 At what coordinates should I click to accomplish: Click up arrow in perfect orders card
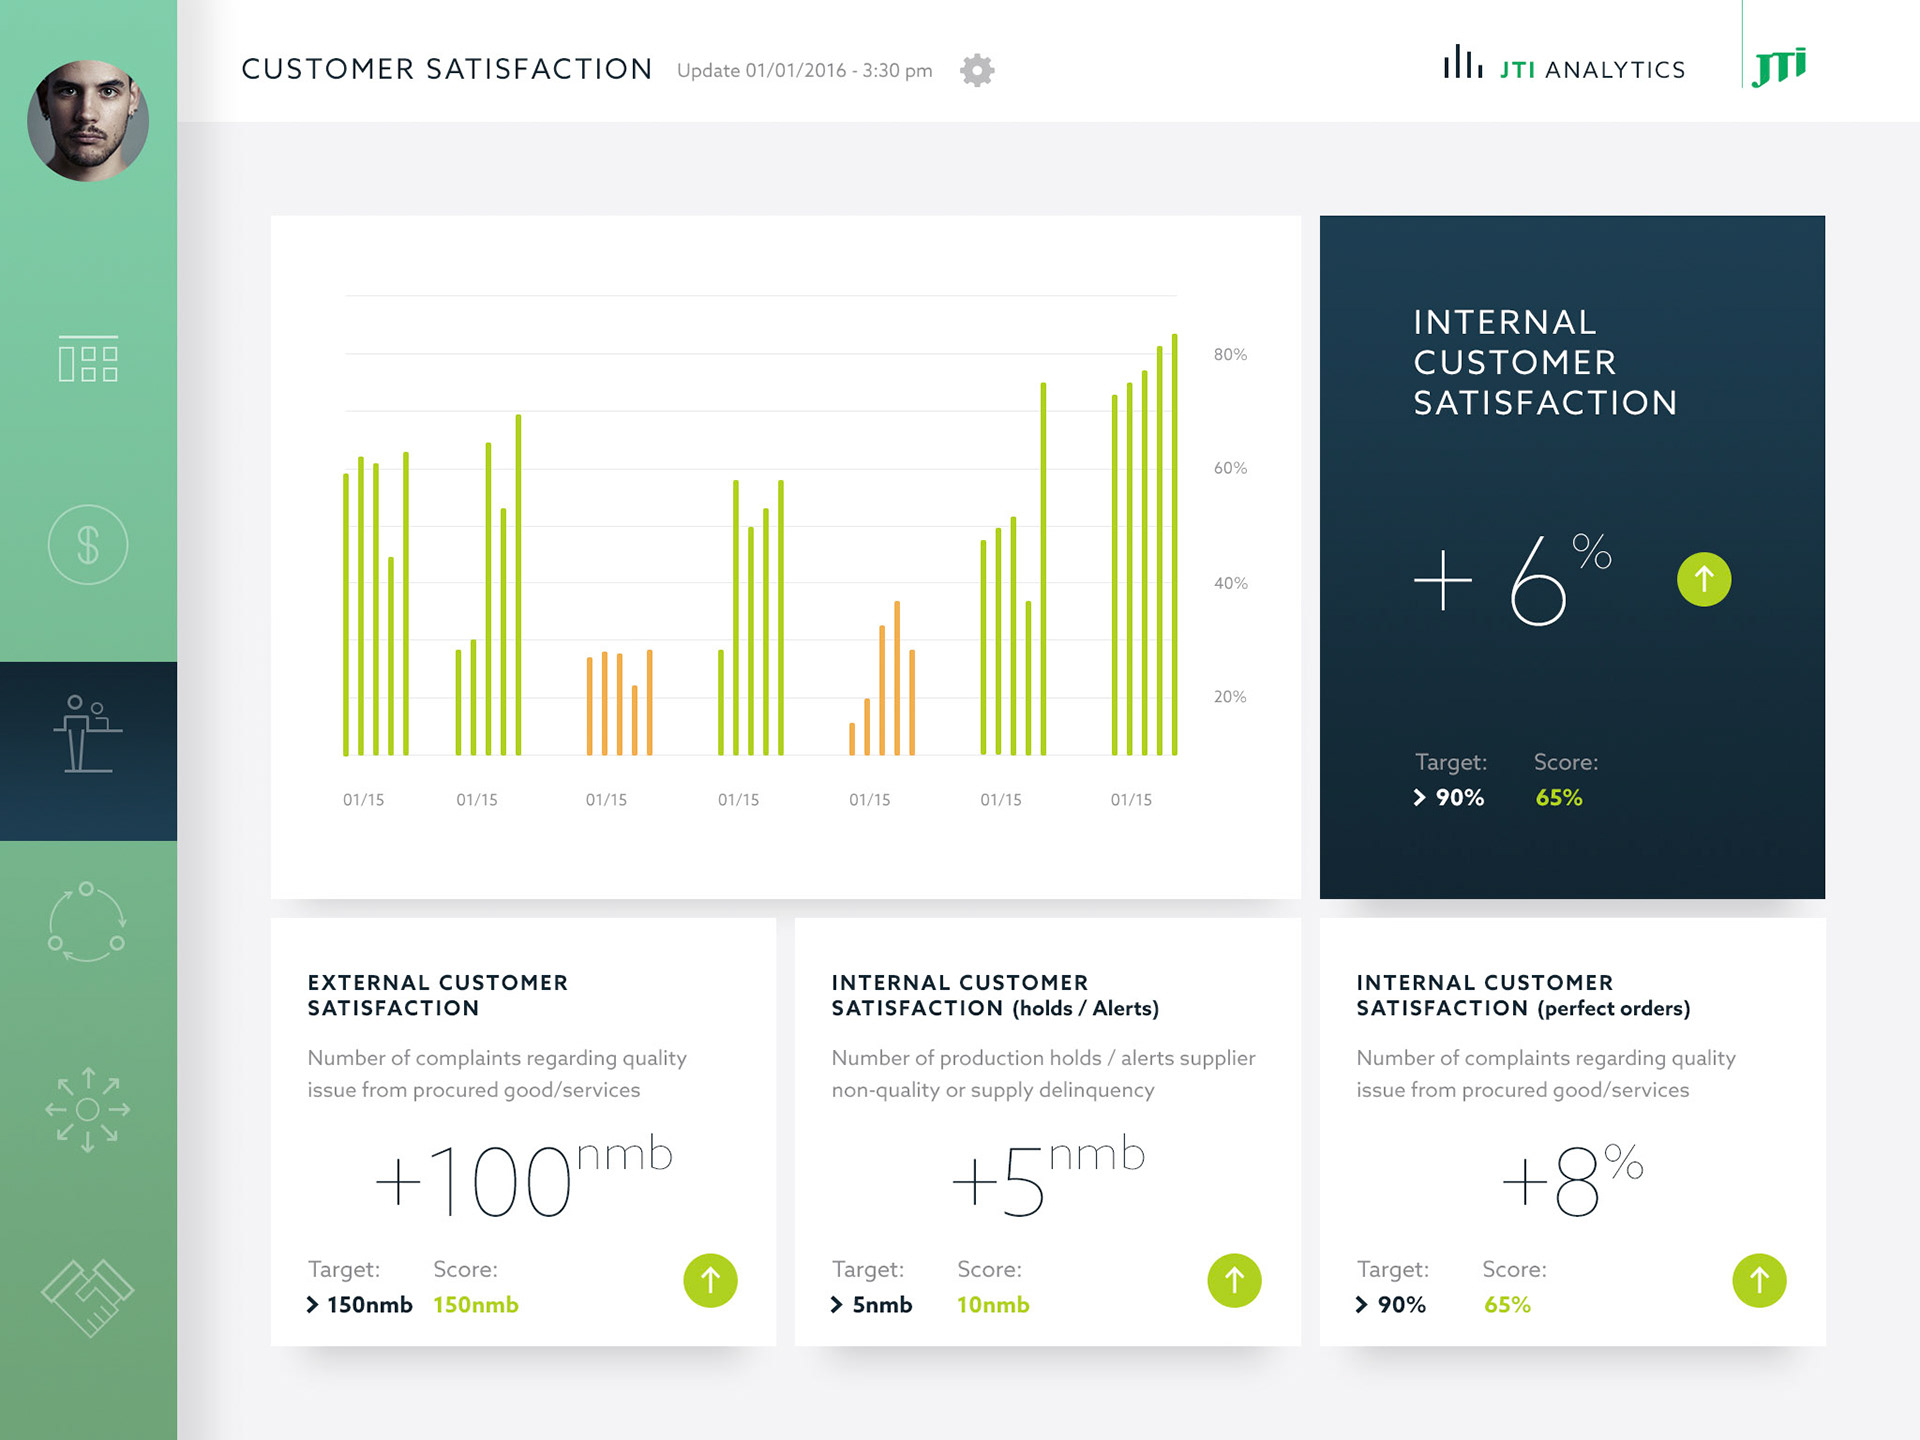pos(1759,1280)
